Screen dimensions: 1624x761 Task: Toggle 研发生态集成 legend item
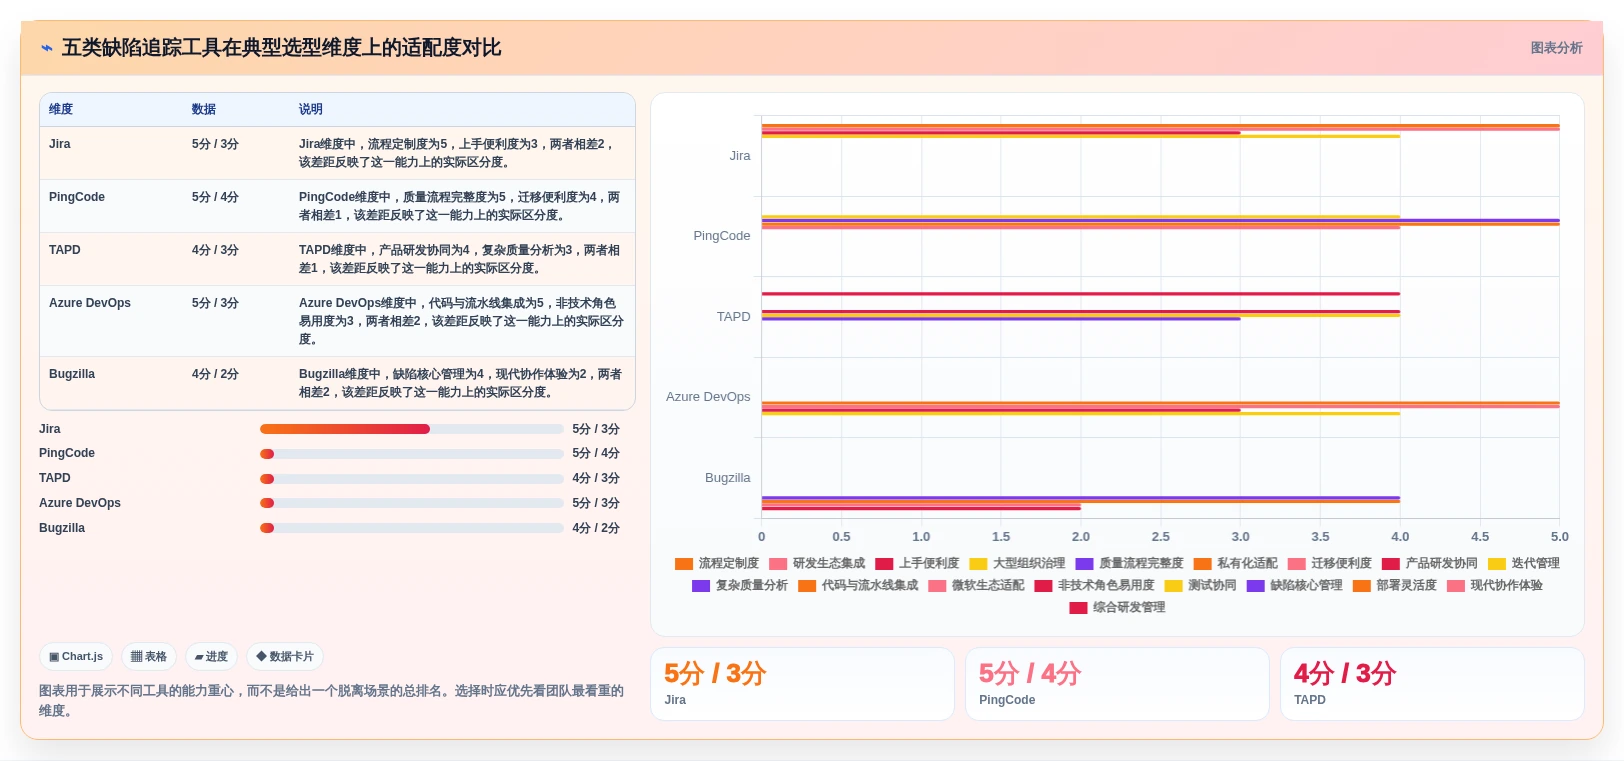pyautogui.click(x=817, y=564)
